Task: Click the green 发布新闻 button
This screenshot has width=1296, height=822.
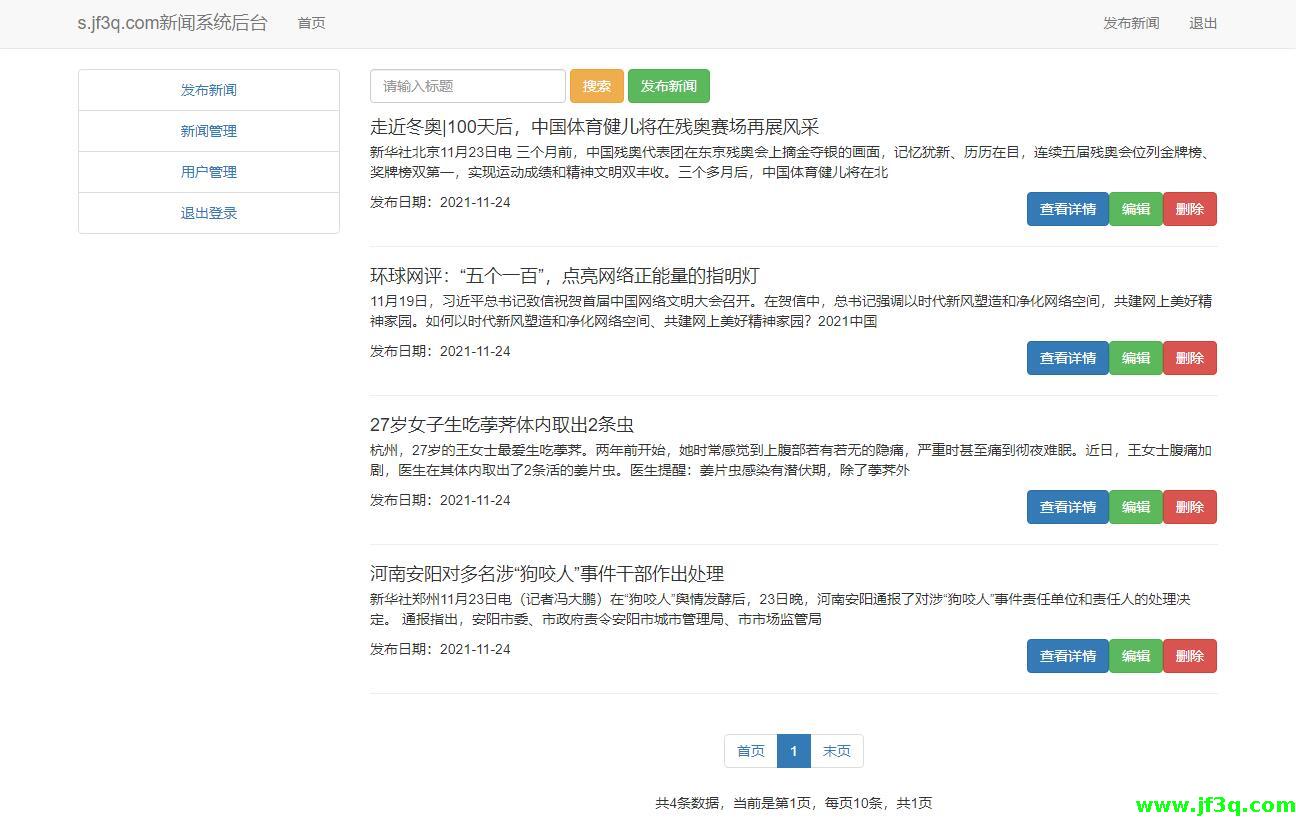Action: 669,86
